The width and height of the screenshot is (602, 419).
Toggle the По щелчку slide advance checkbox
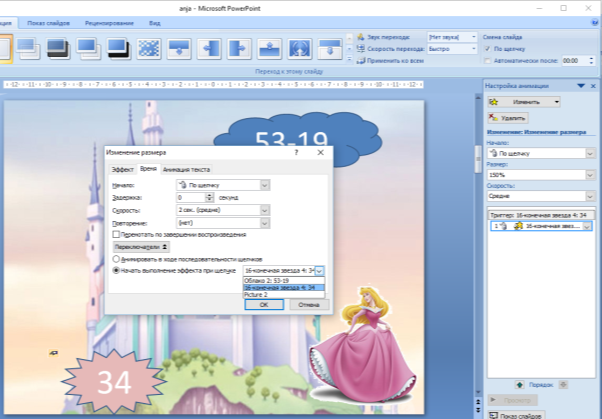pyautogui.click(x=488, y=49)
